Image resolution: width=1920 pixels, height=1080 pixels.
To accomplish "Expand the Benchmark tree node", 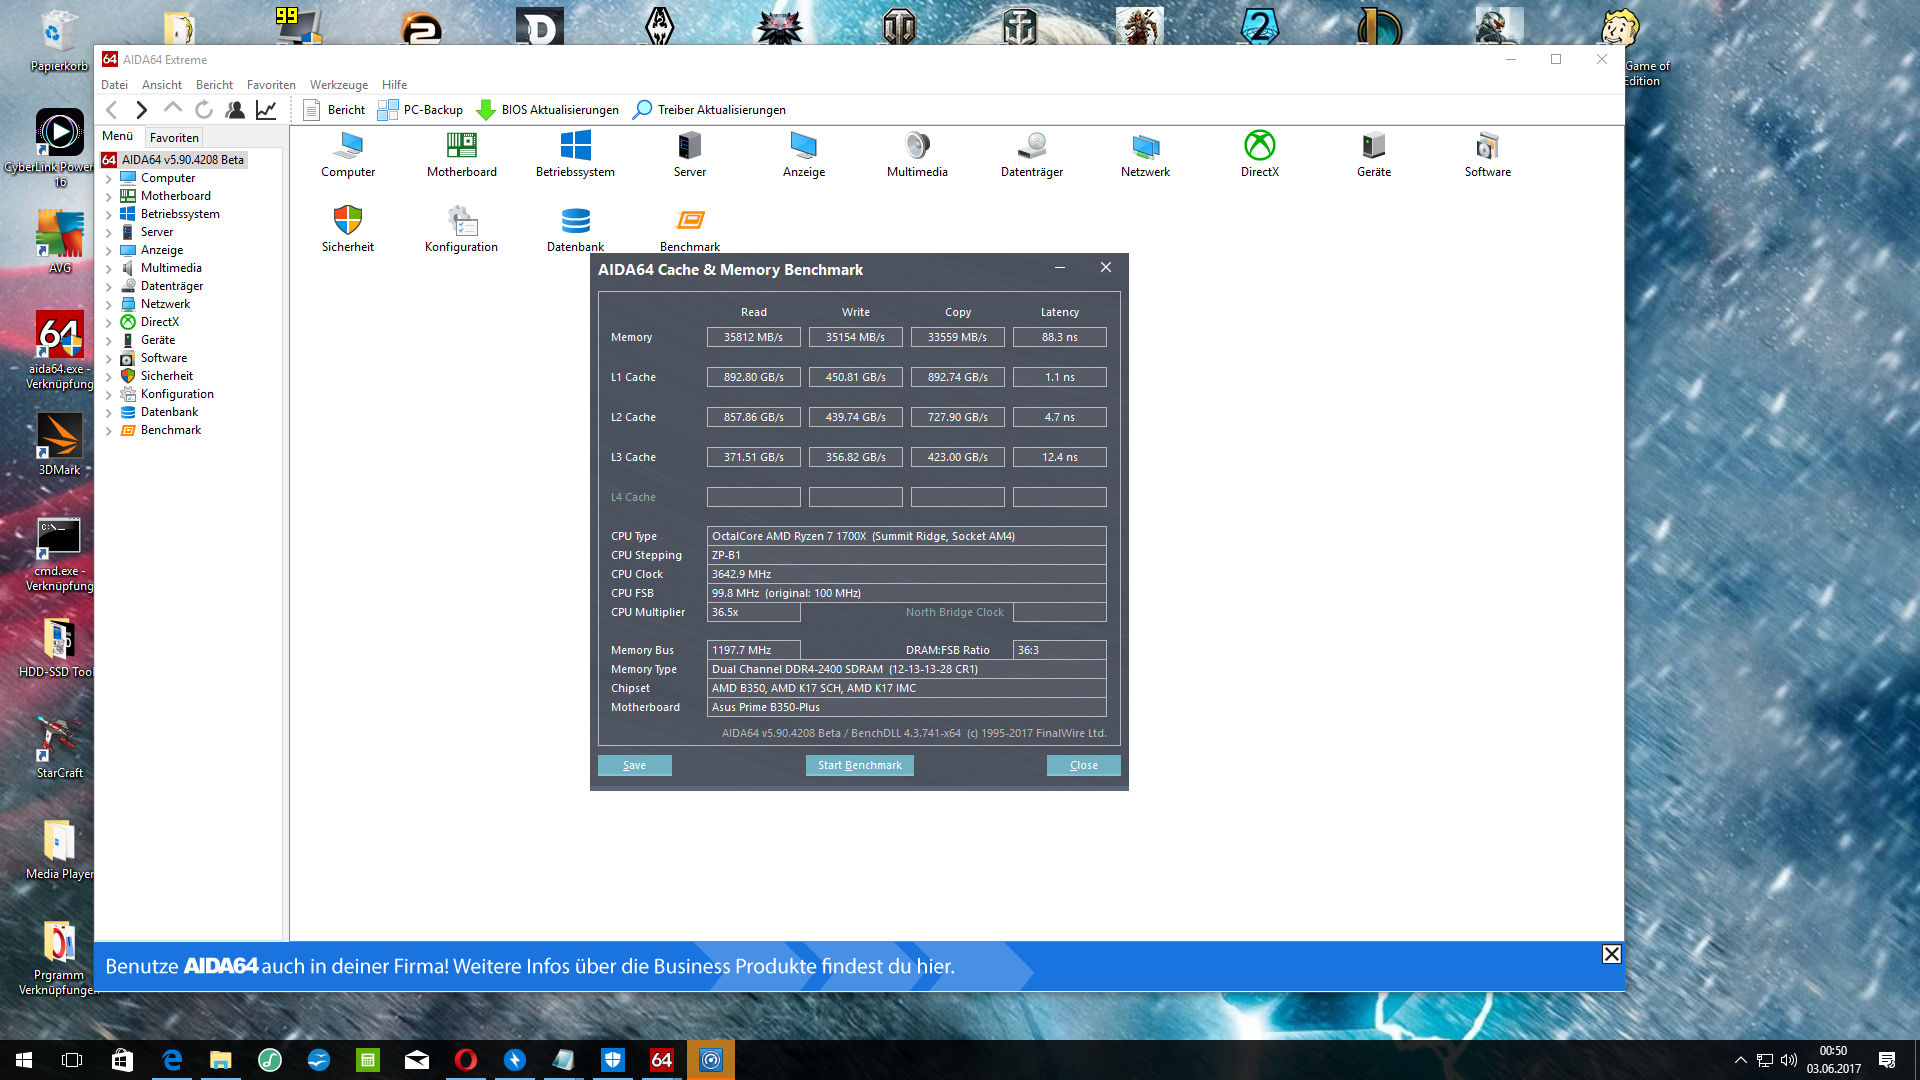I will (109, 431).
